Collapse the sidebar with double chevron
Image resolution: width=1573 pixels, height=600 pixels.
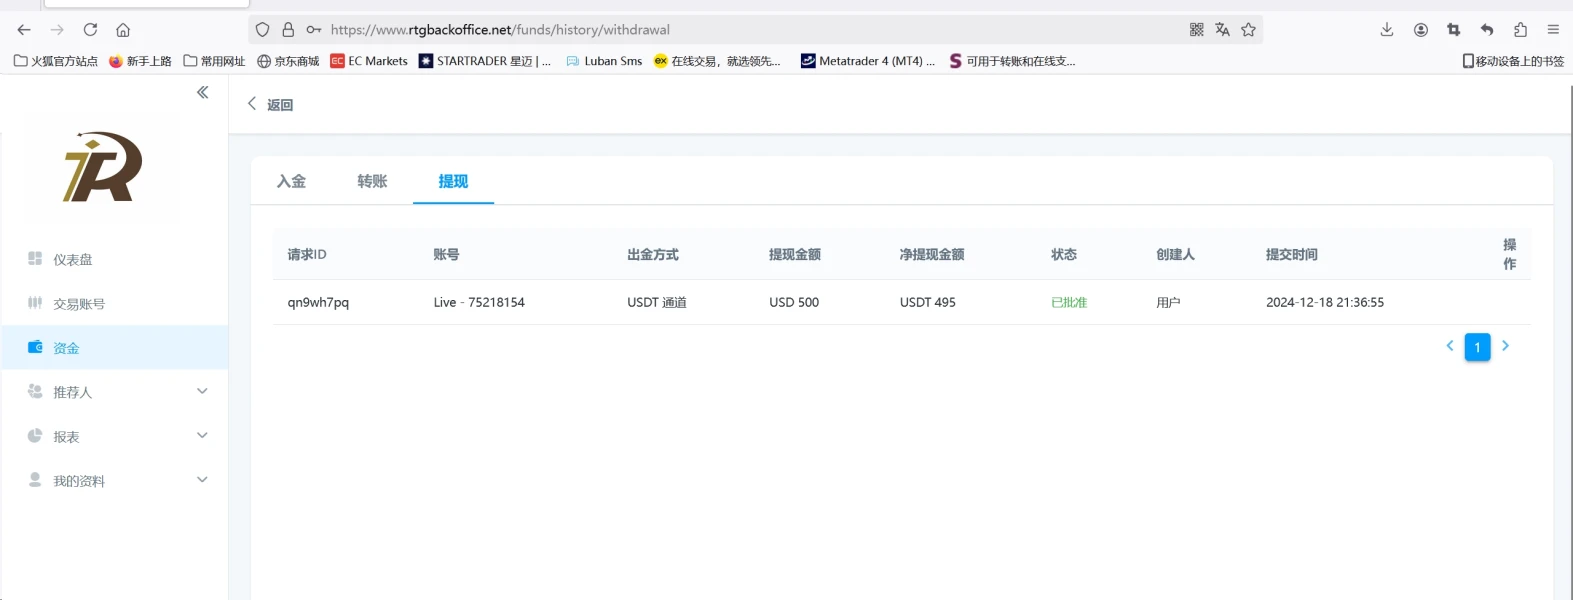[x=203, y=92]
